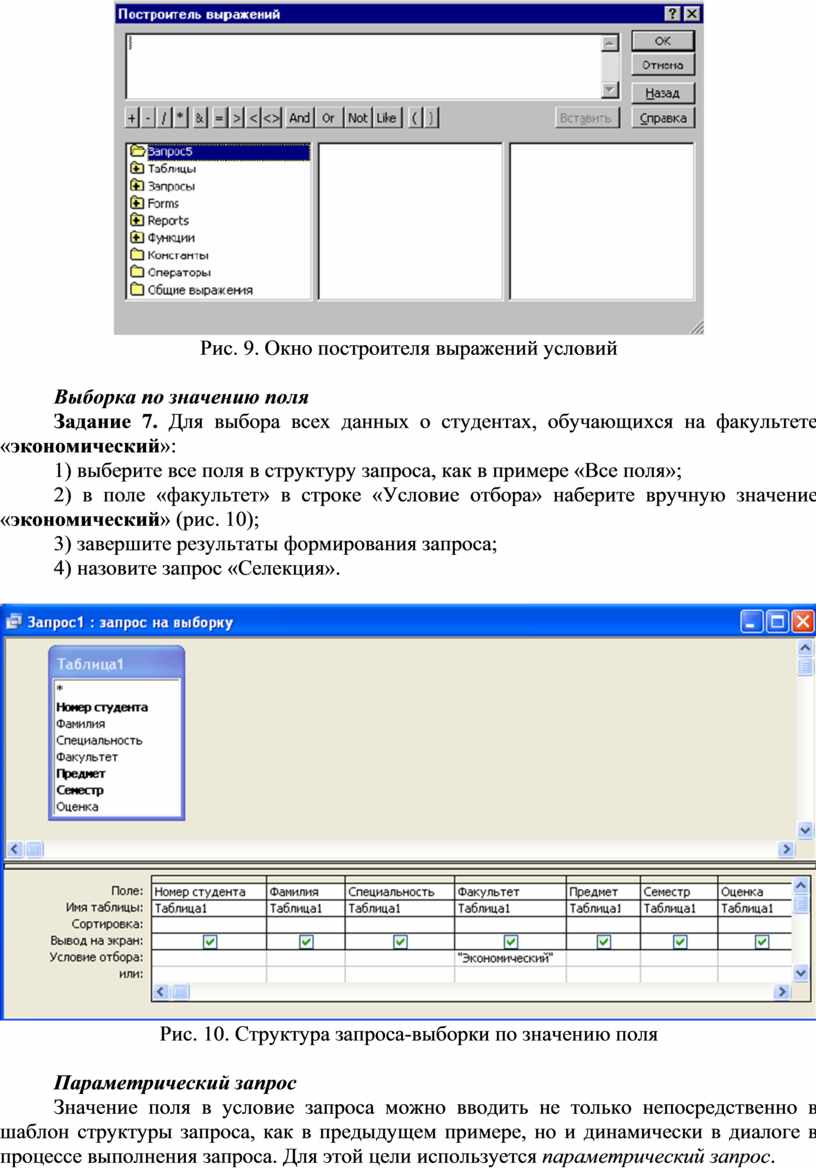Select Факультет in Таблица1 field list
This screenshot has width=816, height=1169.
point(117,757)
